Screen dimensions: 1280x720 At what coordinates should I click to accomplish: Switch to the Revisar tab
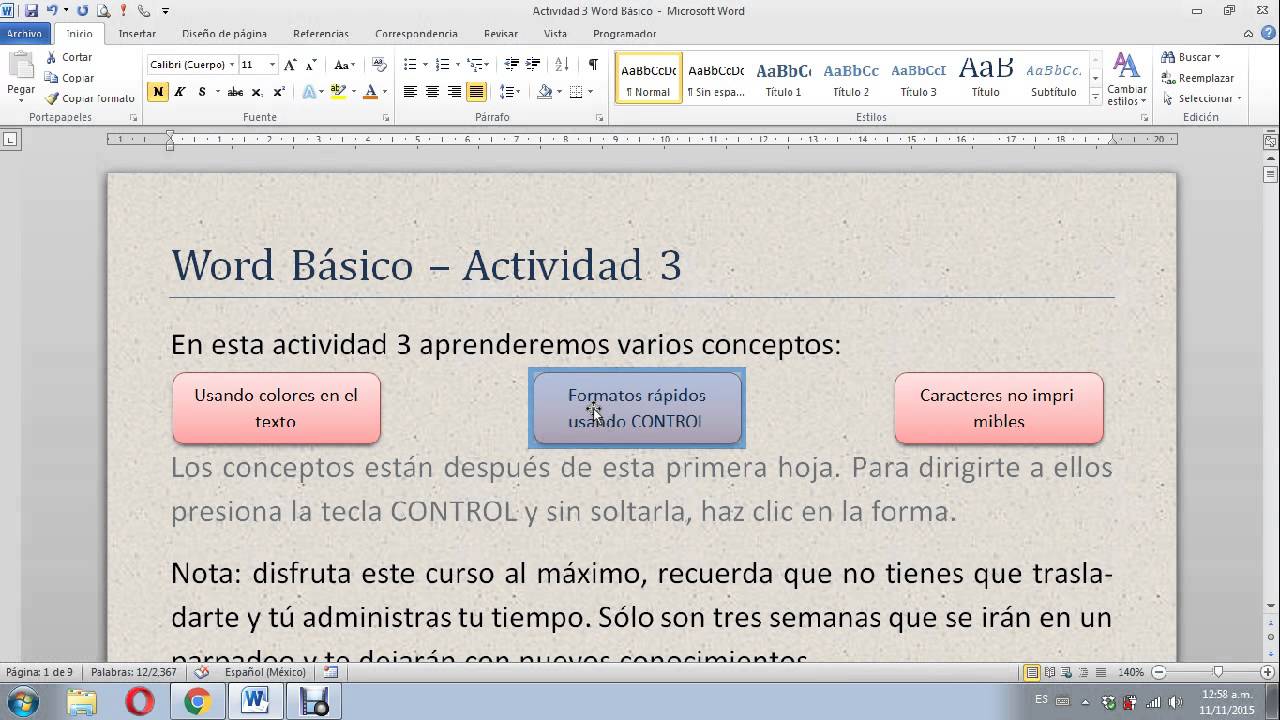click(x=501, y=34)
